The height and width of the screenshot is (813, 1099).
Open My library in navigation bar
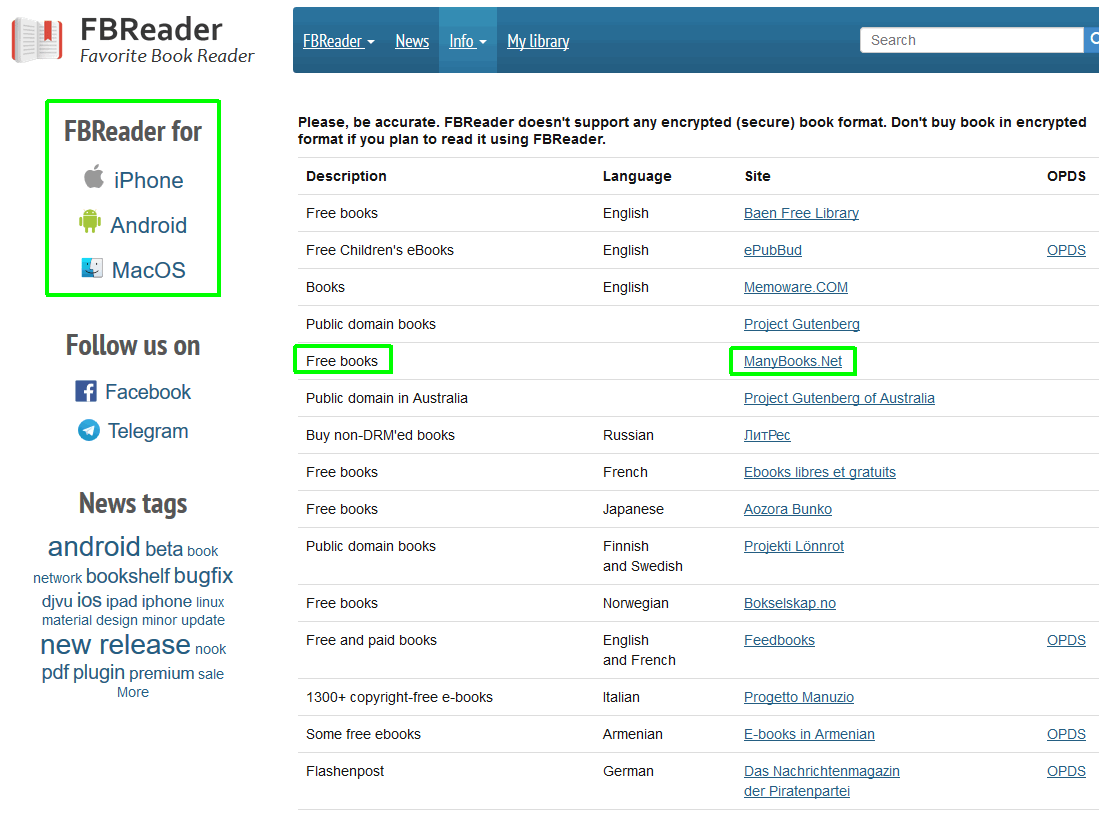(x=538, y=41)
